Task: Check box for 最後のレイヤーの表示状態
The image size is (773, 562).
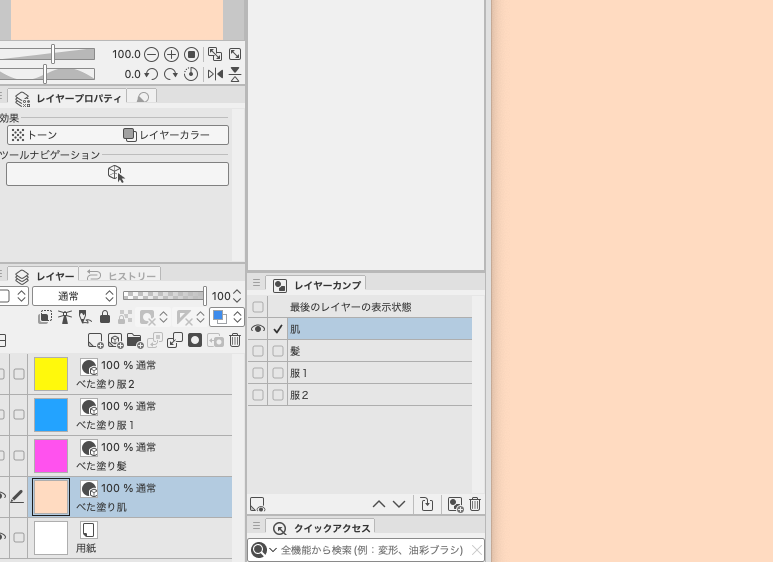Action: [258, 307]
